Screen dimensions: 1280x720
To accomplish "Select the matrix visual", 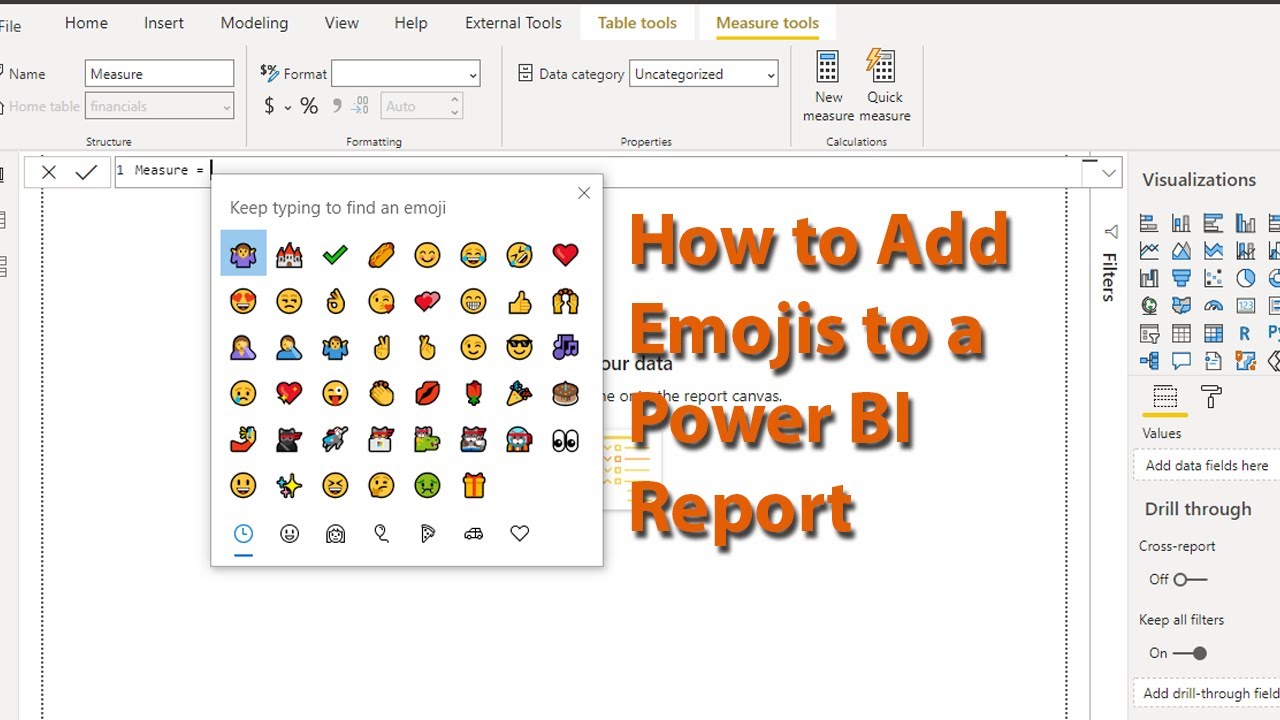I will 1213,333.
